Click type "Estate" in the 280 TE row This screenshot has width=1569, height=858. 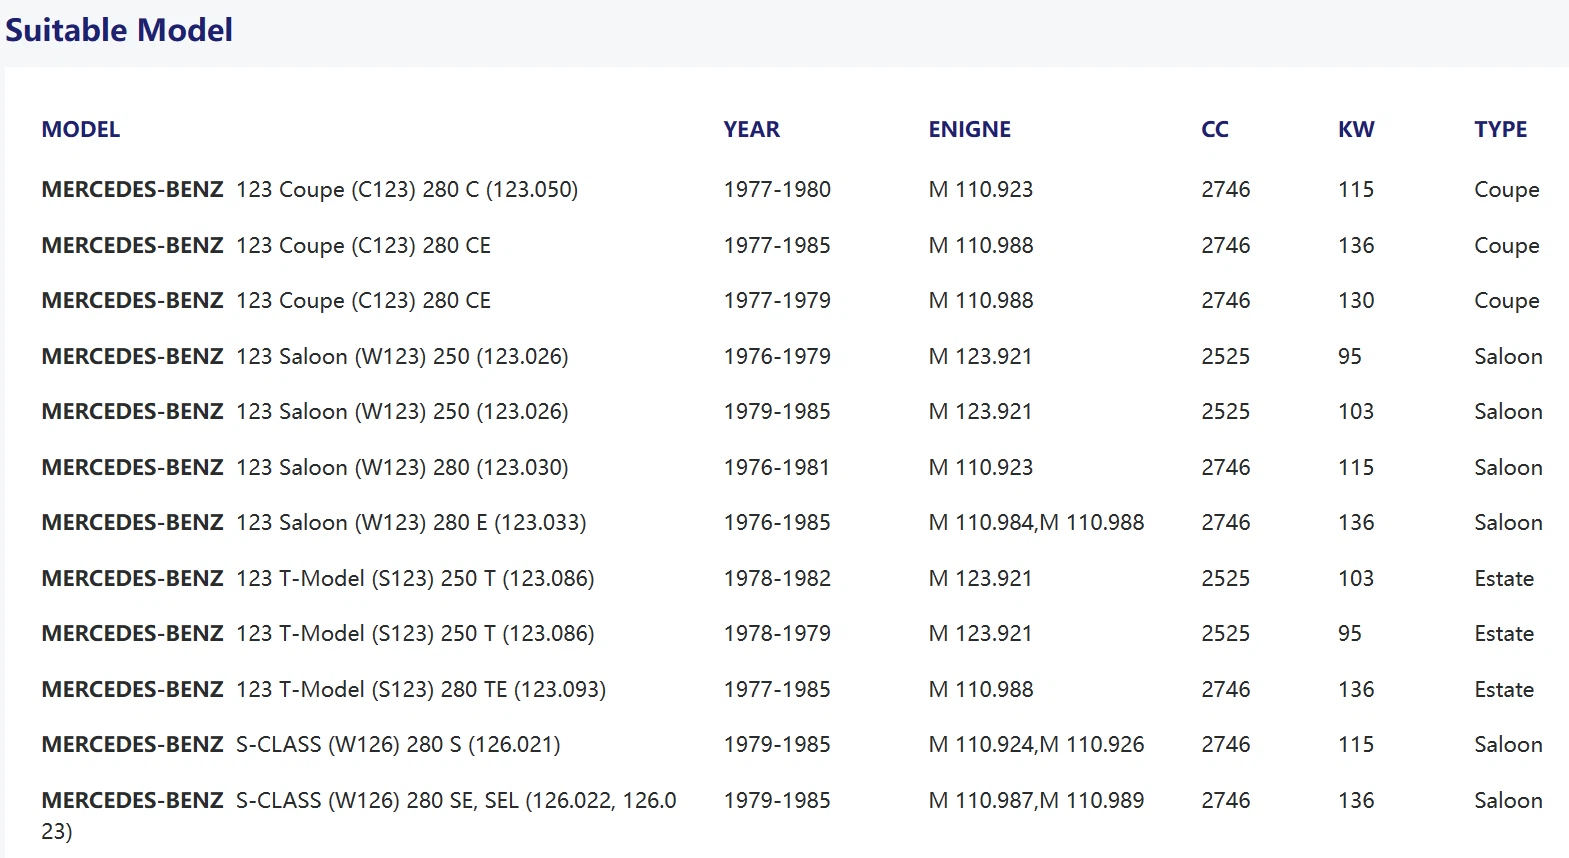click(1504, 689)
